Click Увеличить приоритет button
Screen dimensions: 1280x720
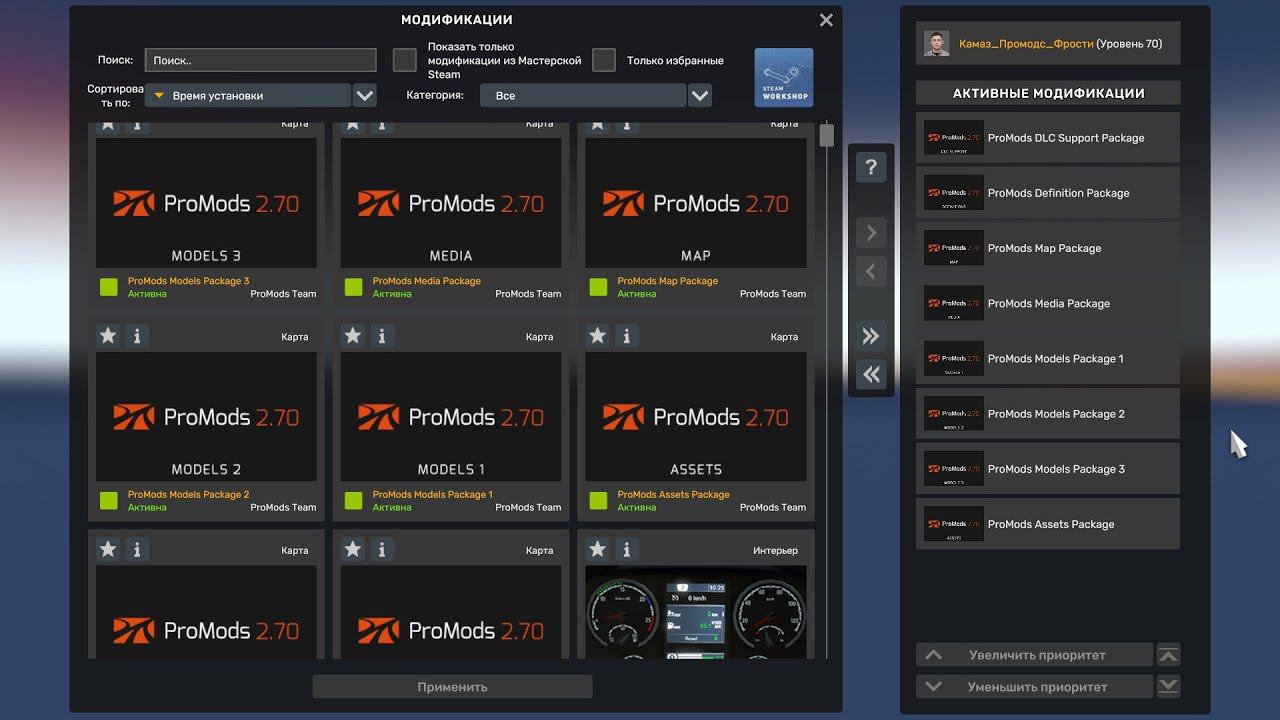[x=1035, y=655]
